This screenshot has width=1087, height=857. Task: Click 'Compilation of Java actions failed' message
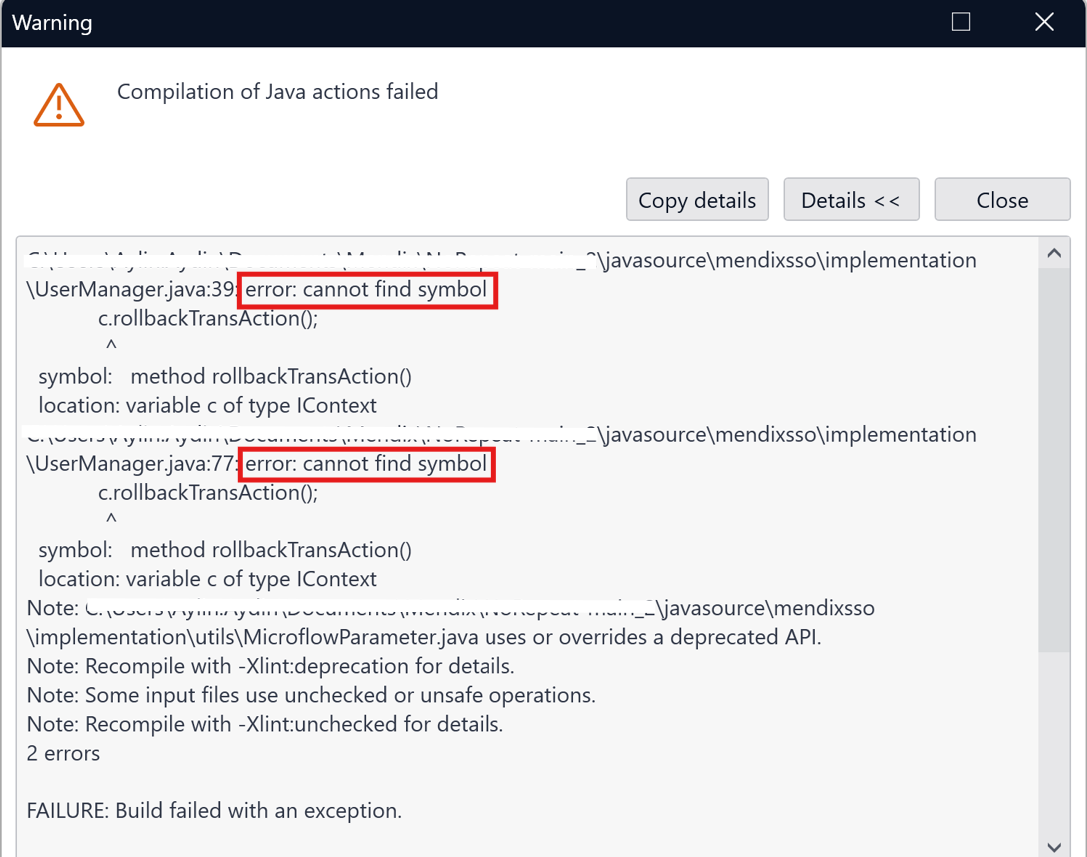click(277, 92)
